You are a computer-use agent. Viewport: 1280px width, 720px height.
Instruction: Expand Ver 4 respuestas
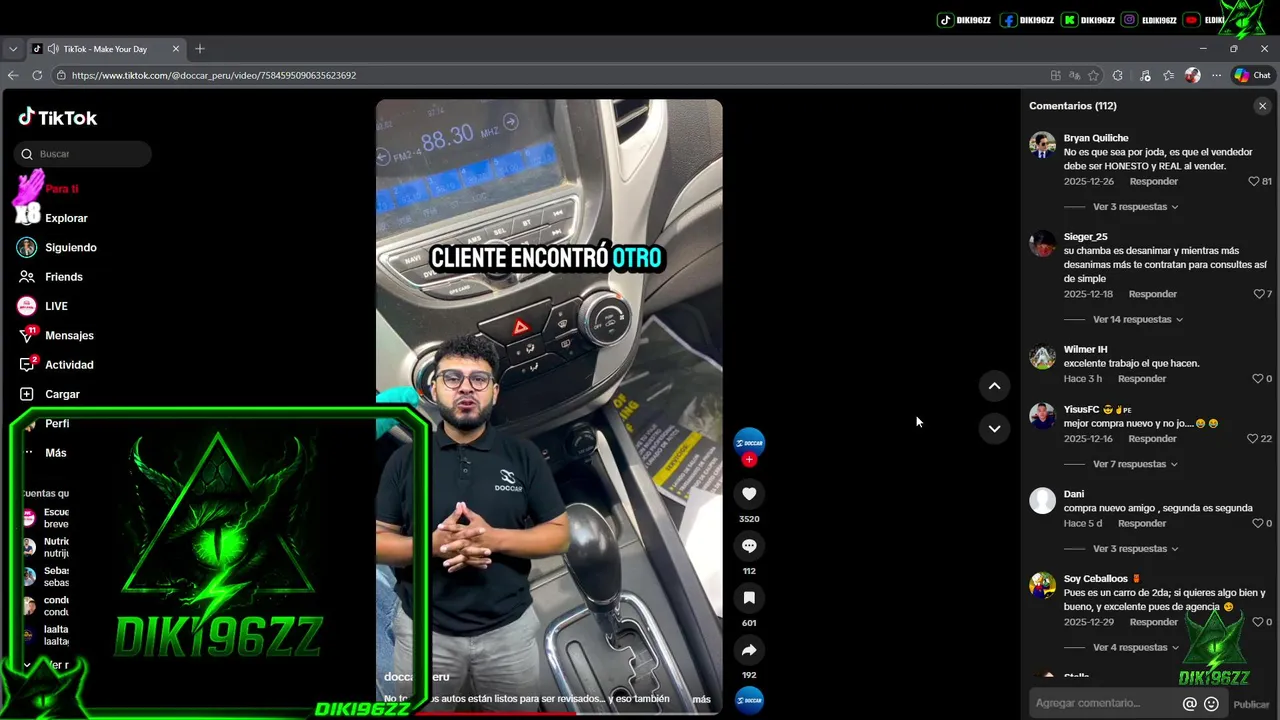pyautogui.click(x=1135, y=648)
